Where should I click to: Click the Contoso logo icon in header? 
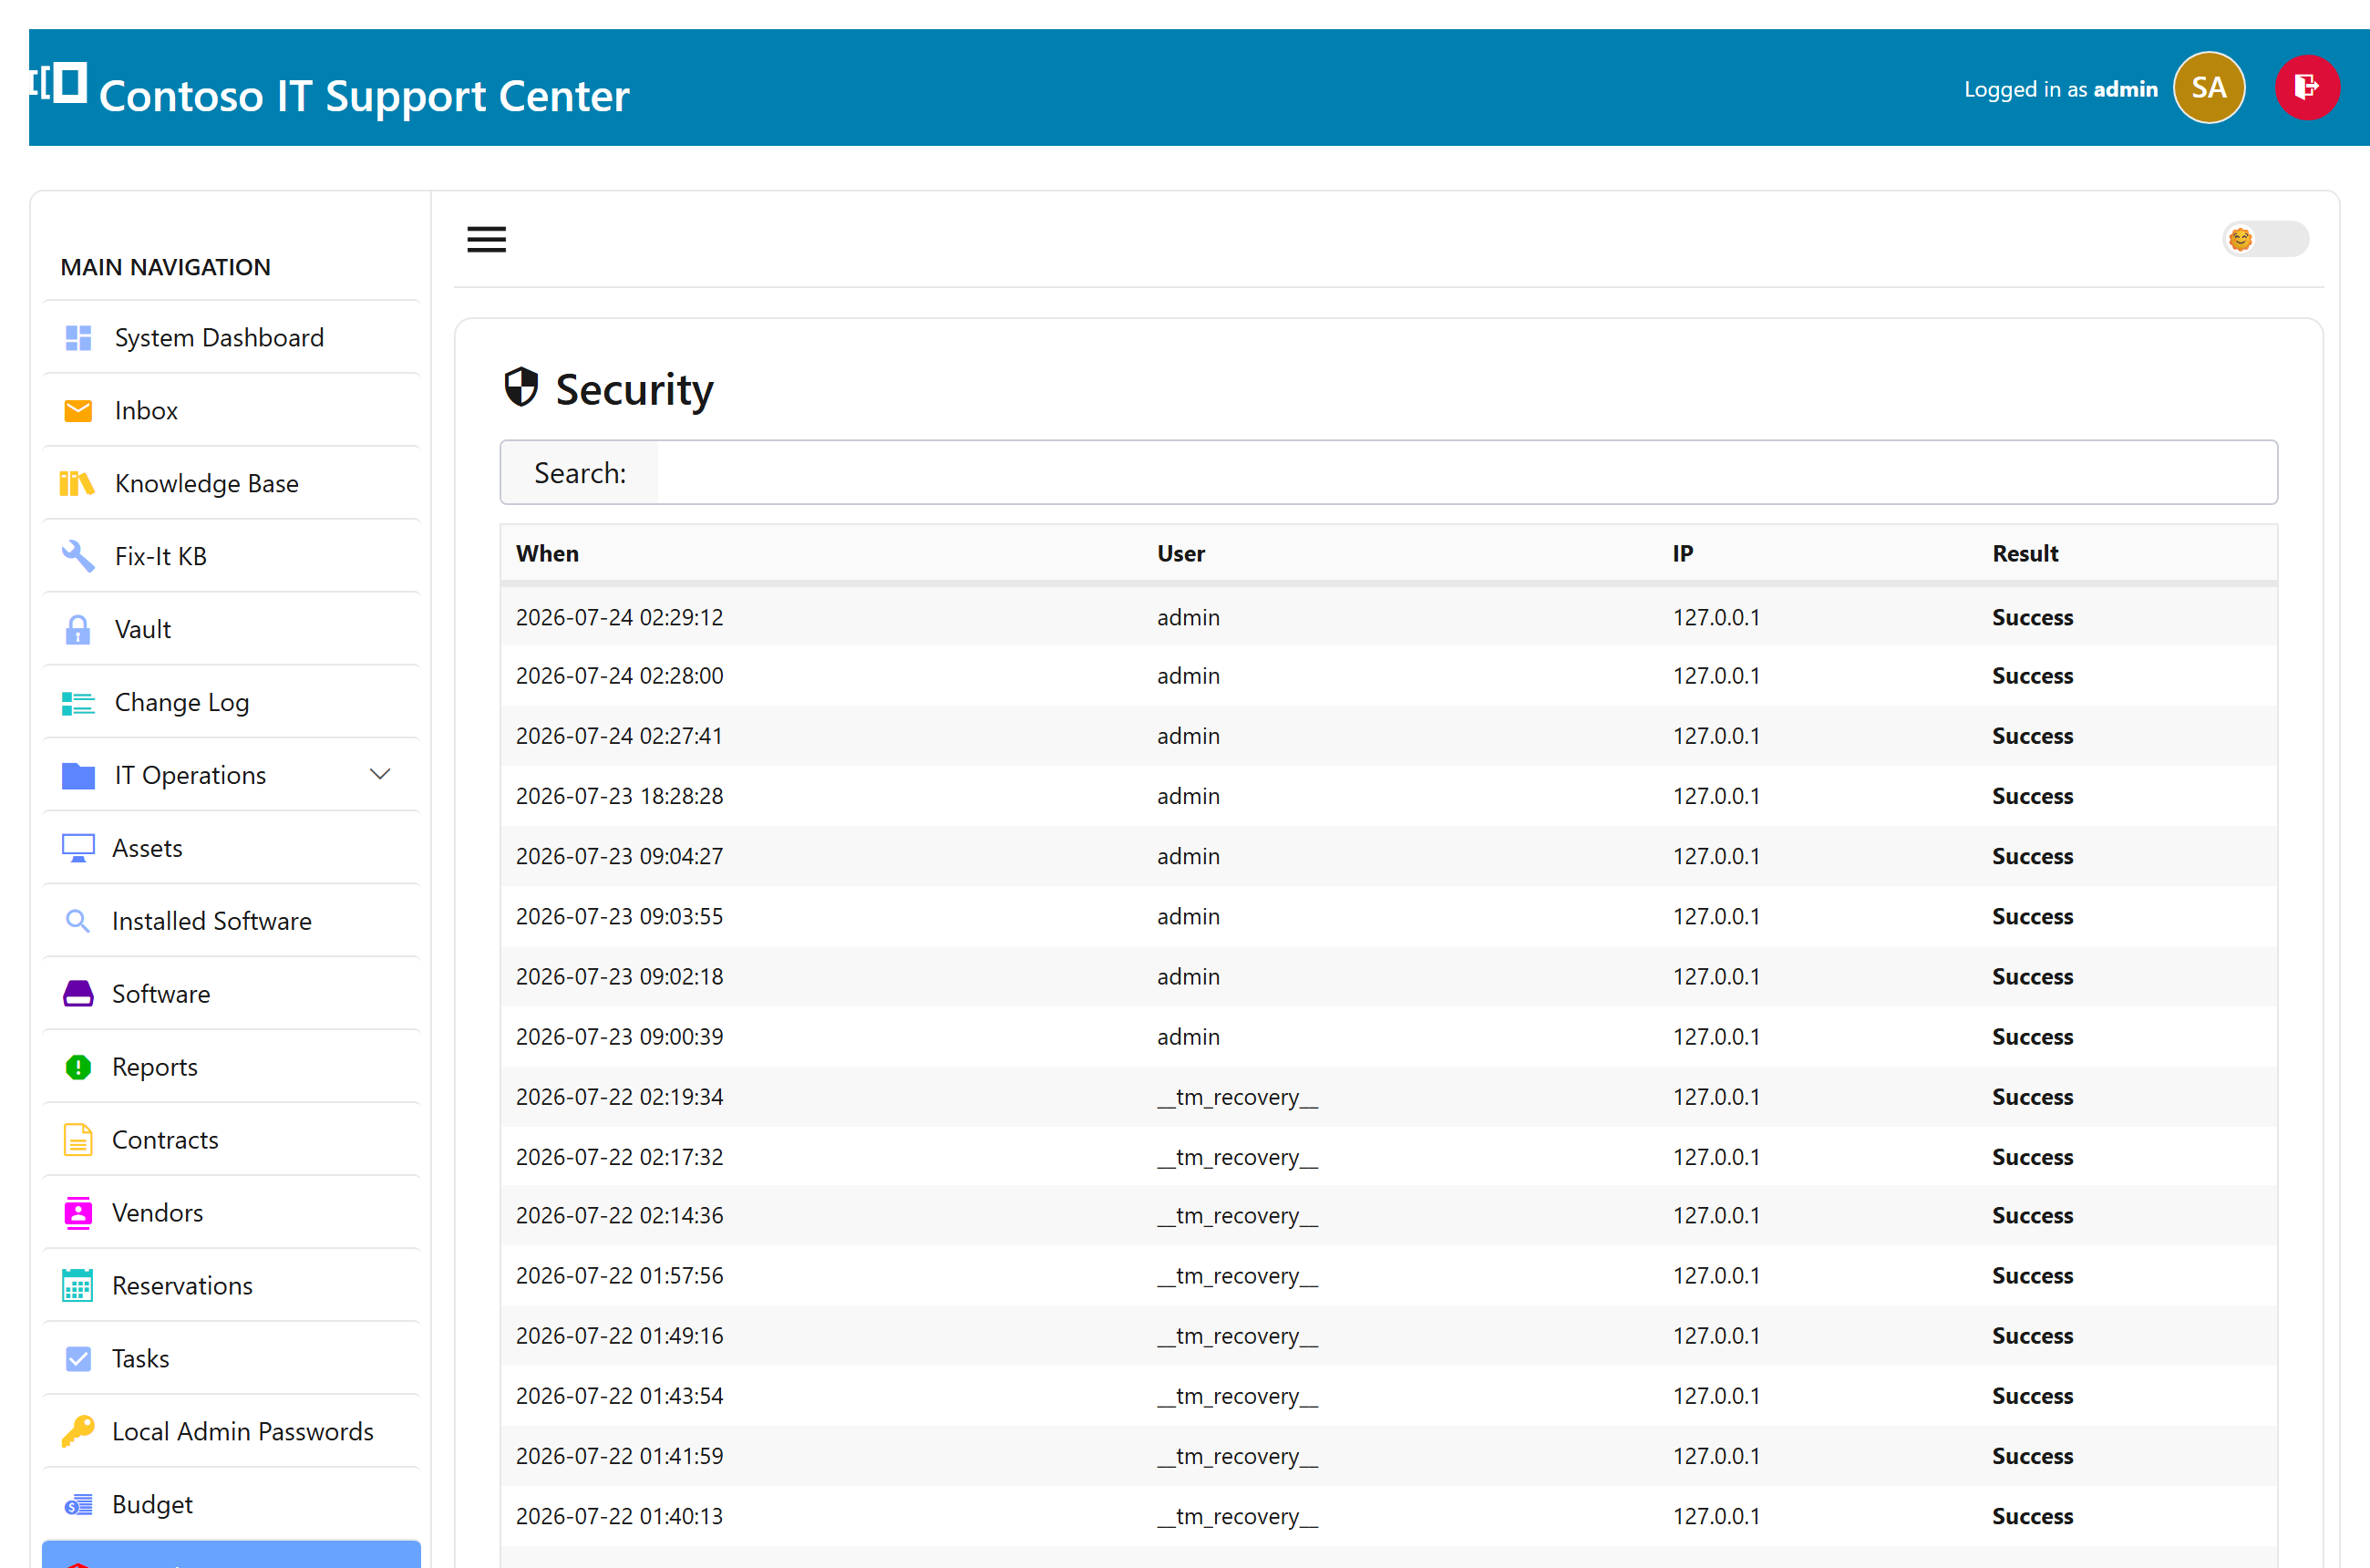[x=58, y=82]
